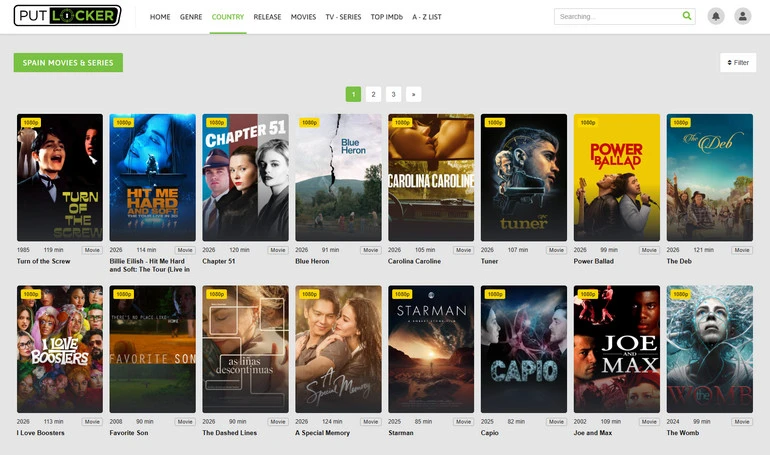This screenshot has width=770, height=455.
Task: Open the user account icon
Action: click(742, 16)
